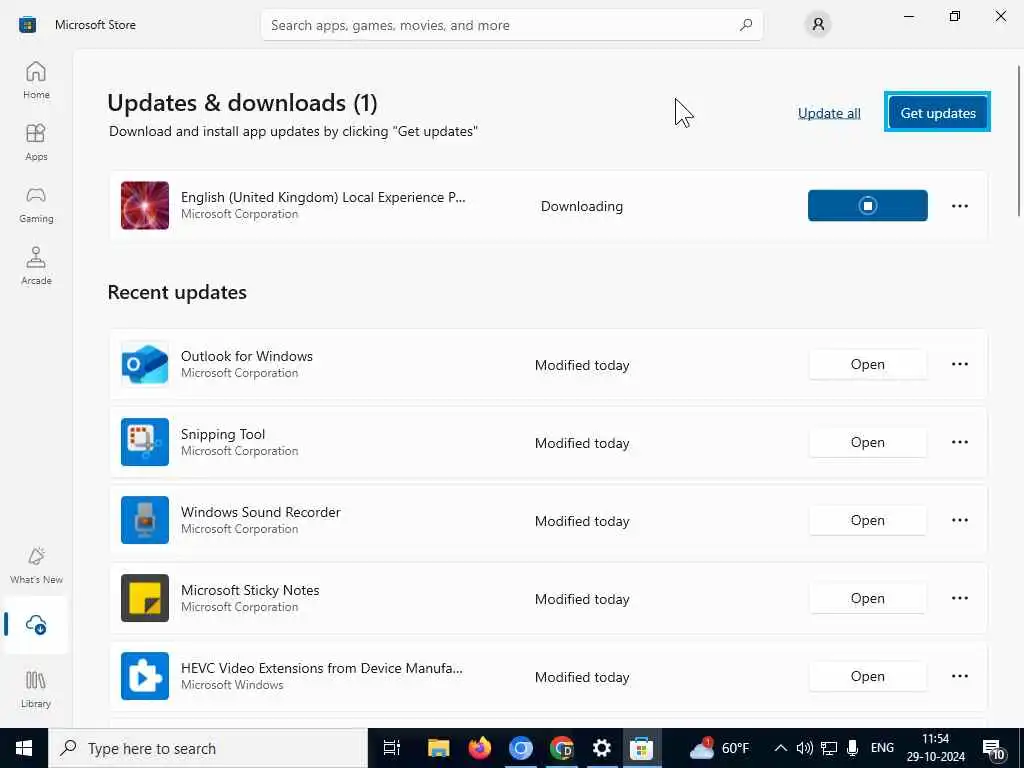Viewport: 1024px width, 768px height.
Task: Click the vertical scrollbar of the Store
Action: [1019, 140]
